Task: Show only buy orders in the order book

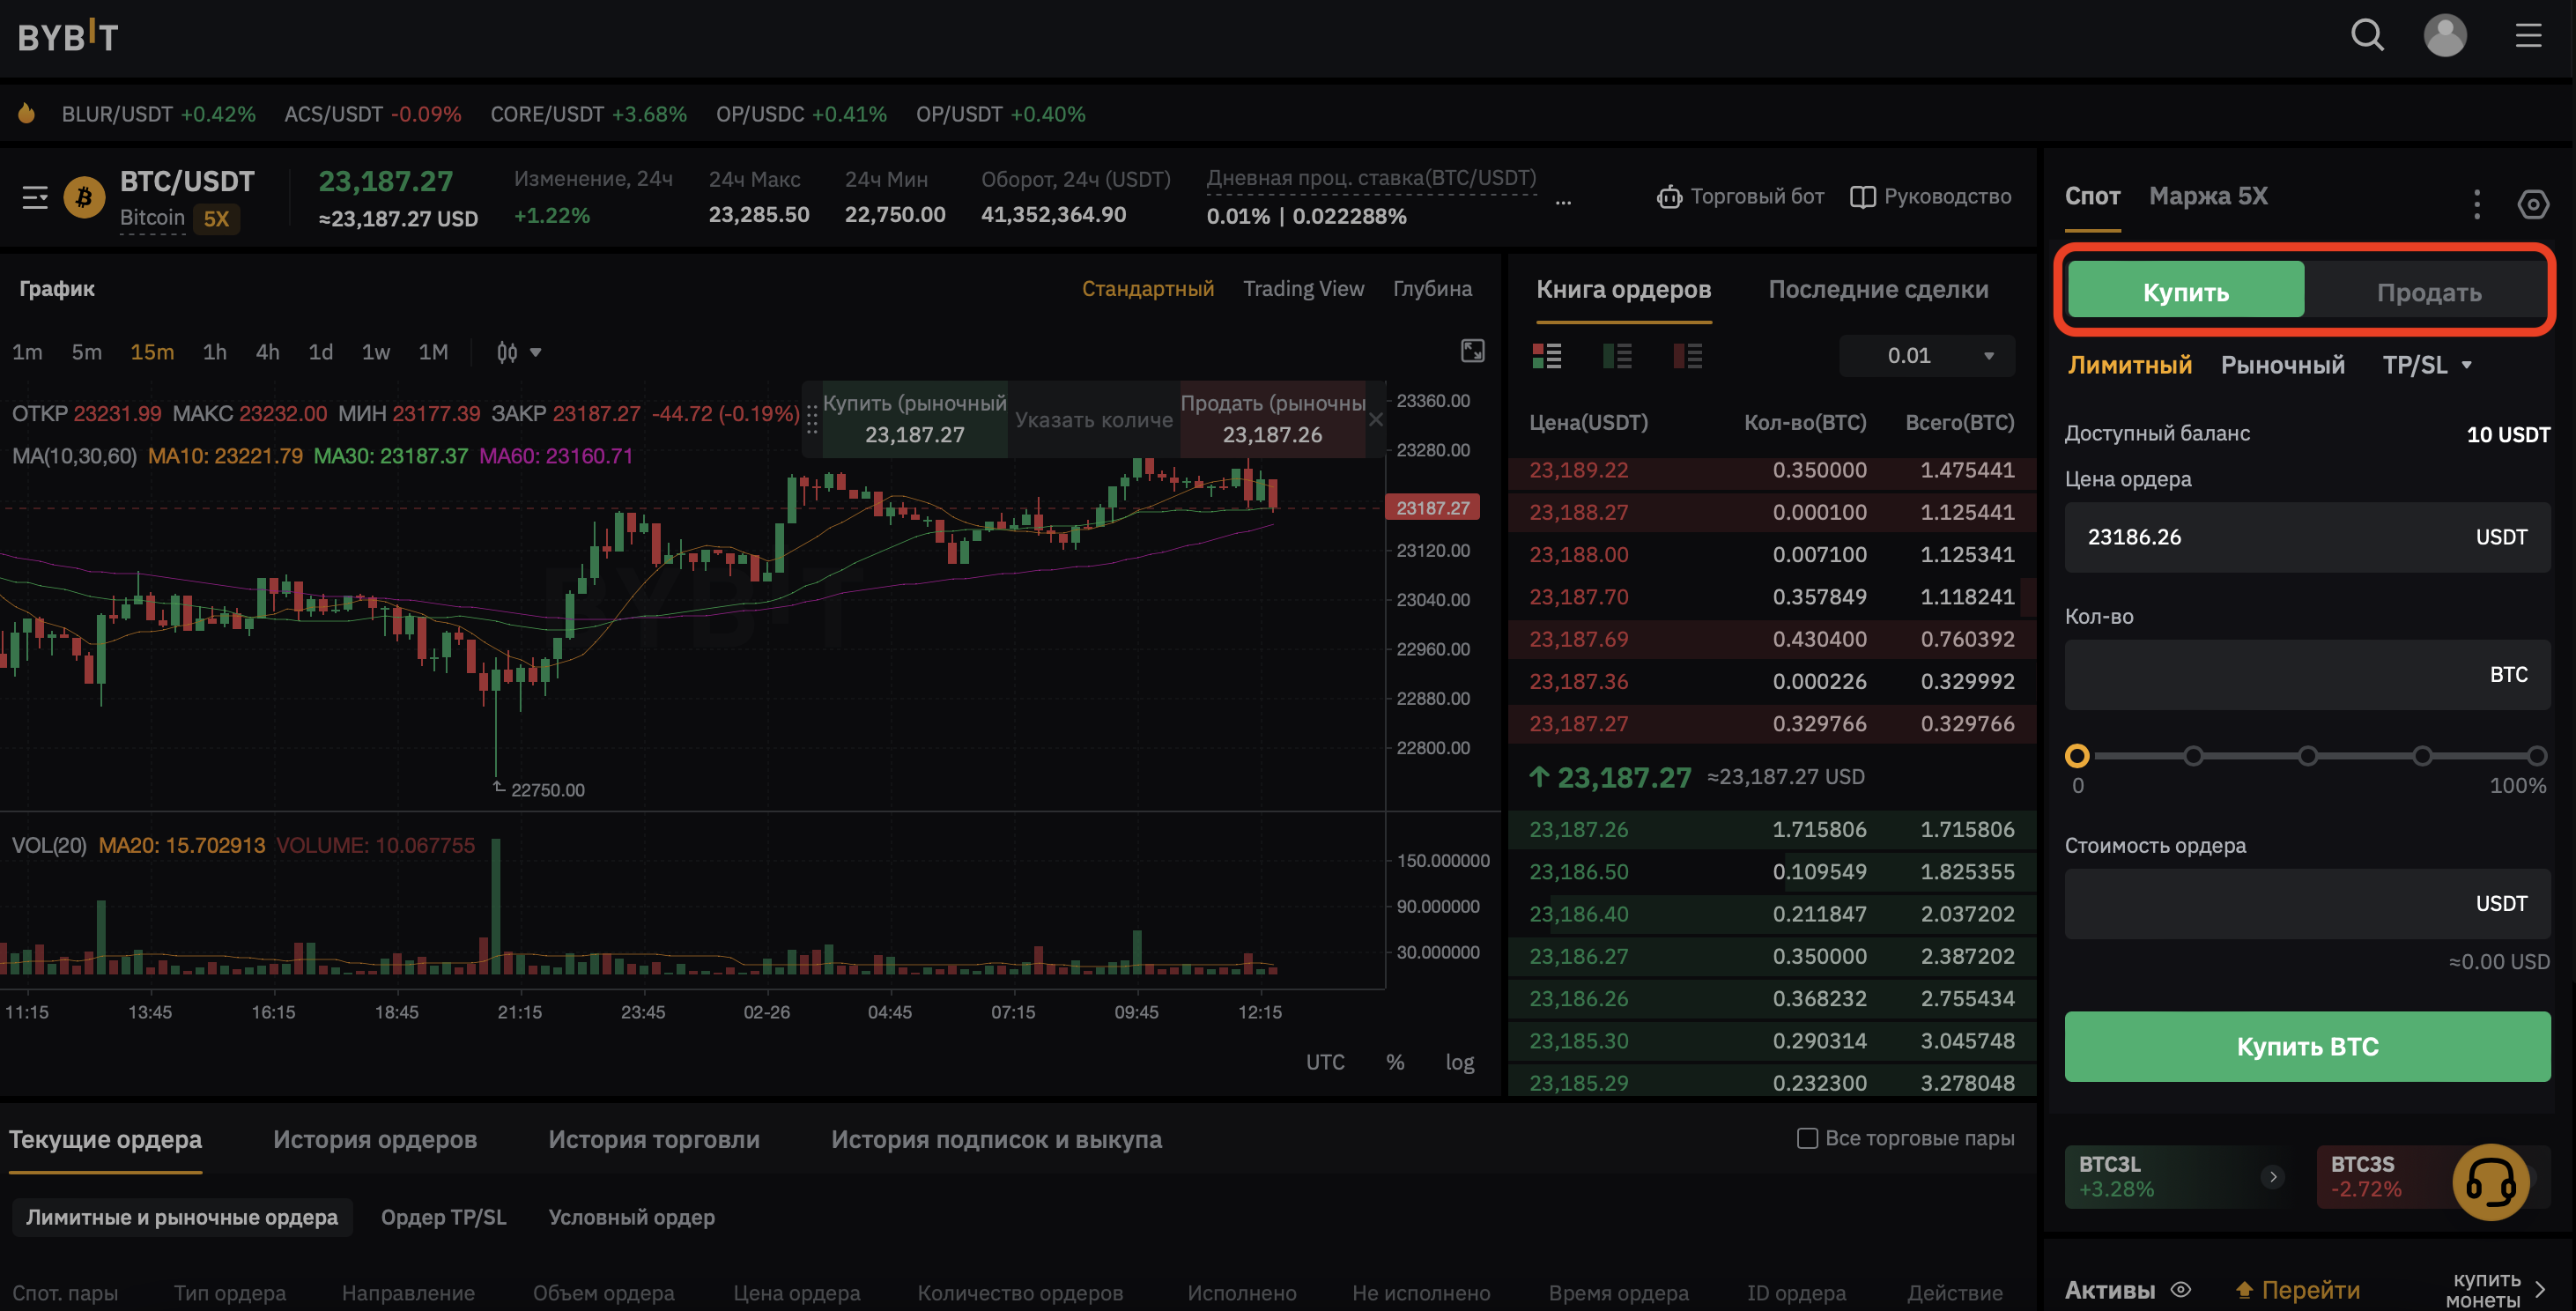Action: click(1617, 355)
